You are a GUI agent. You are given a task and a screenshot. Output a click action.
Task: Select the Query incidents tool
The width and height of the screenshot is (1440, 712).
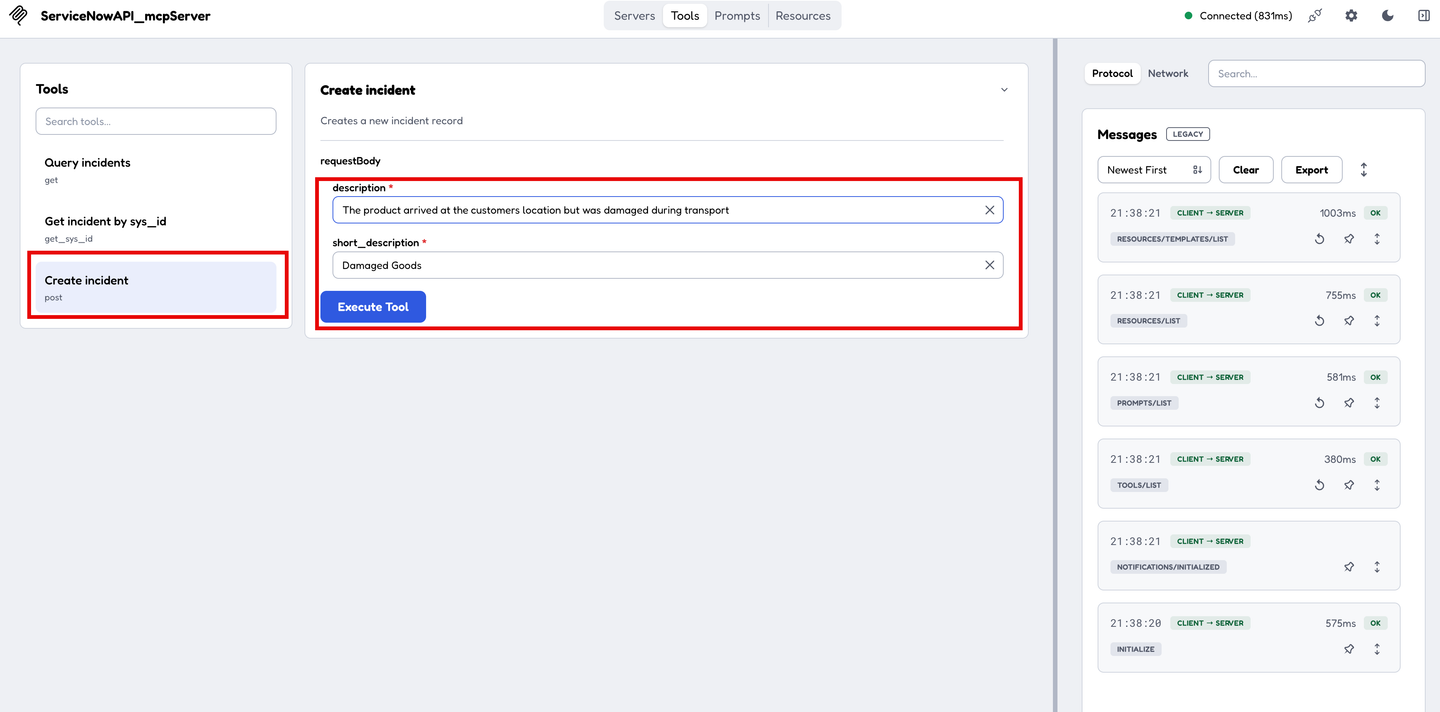(x=156, y=170)
